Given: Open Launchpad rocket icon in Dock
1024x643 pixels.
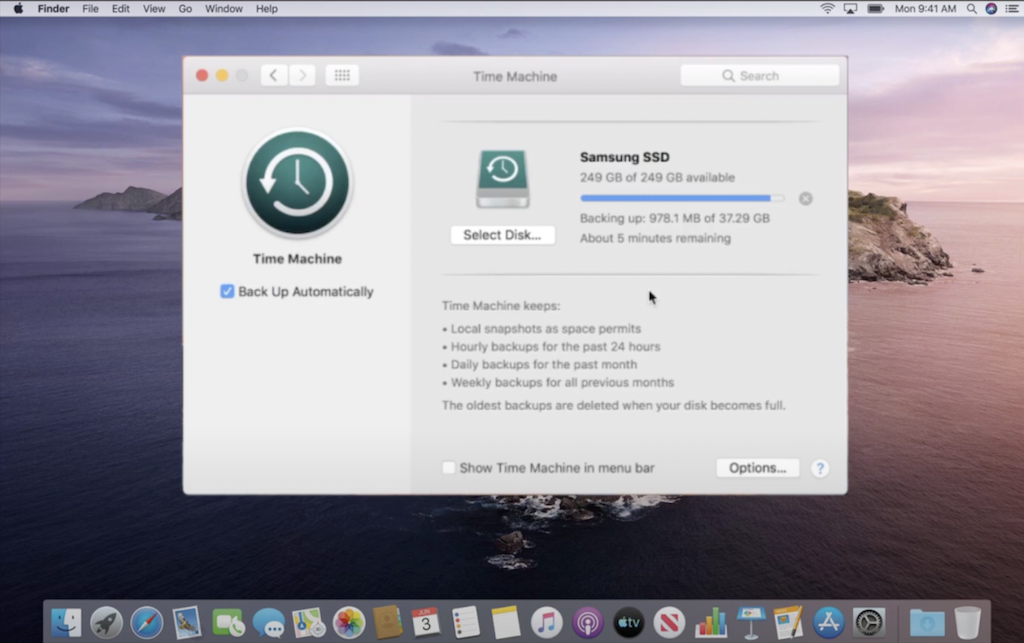Looking at the screenshot, I should (x=106, y=622).
